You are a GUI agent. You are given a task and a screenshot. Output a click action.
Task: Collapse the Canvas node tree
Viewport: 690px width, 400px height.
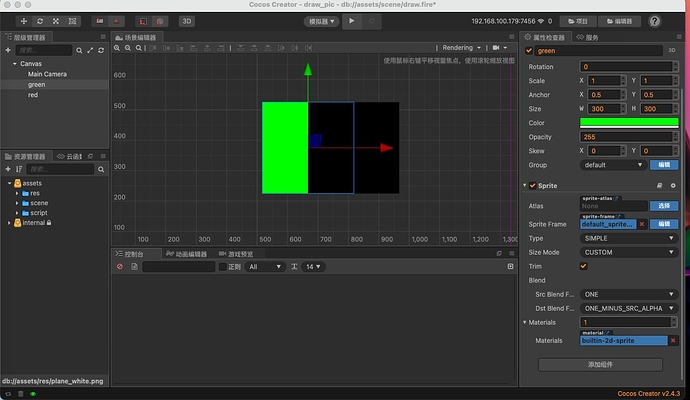[x=15, y=64]
